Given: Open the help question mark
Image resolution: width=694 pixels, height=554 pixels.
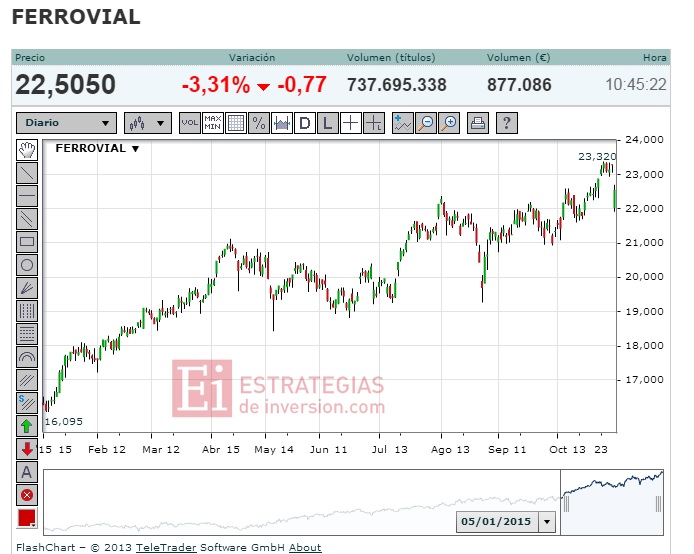Looking at the screenshot, I should [x=507, y=123].
